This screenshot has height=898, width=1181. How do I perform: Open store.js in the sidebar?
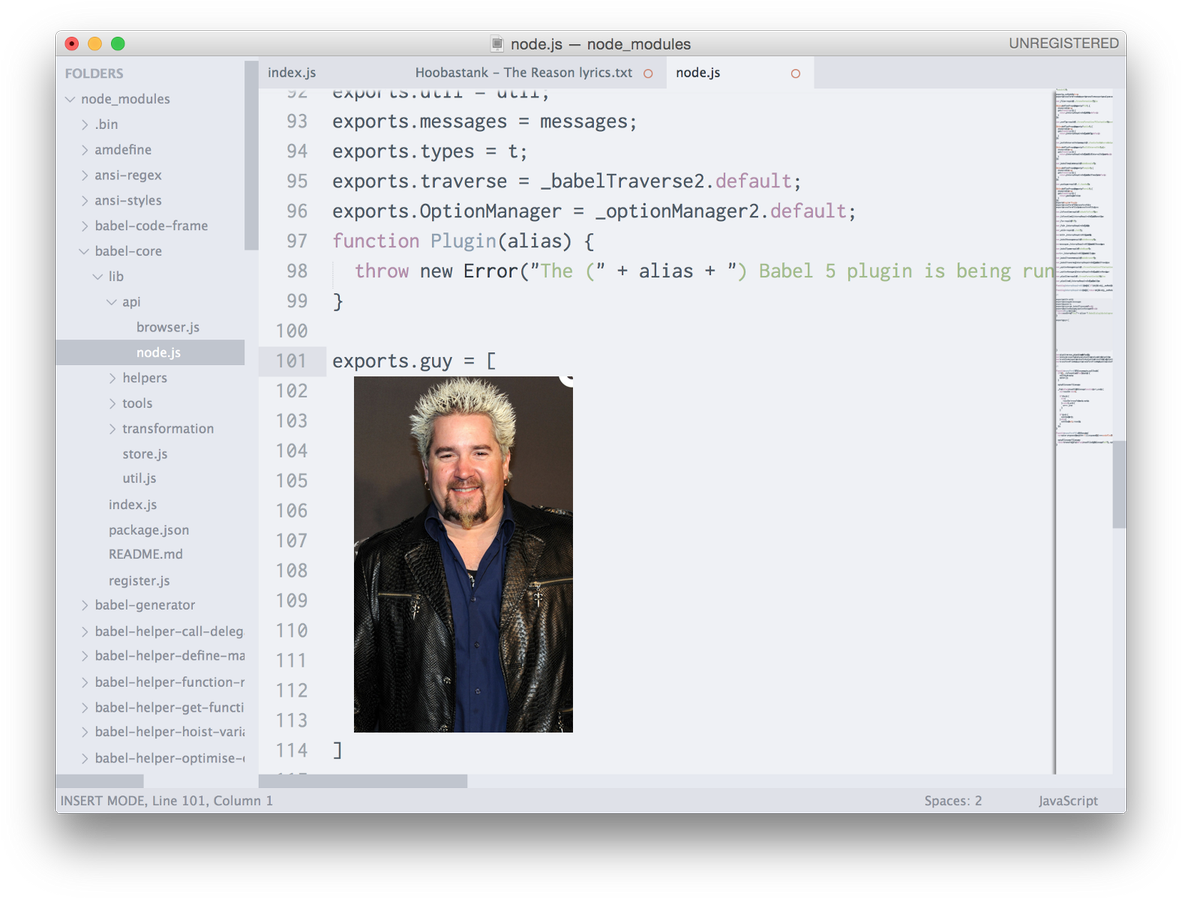pyautogui.click(x=145, y=454)
